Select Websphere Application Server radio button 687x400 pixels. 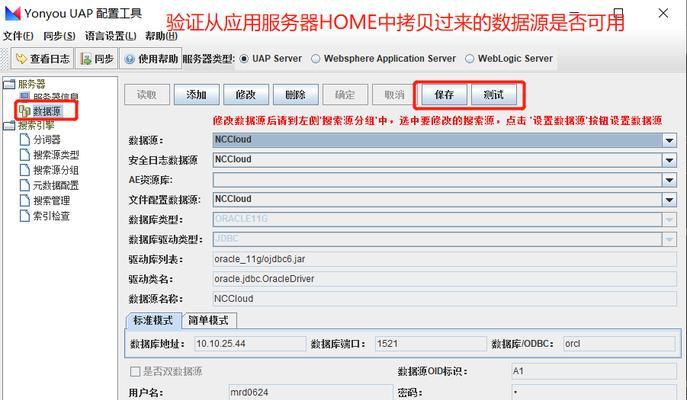(315, 59)
